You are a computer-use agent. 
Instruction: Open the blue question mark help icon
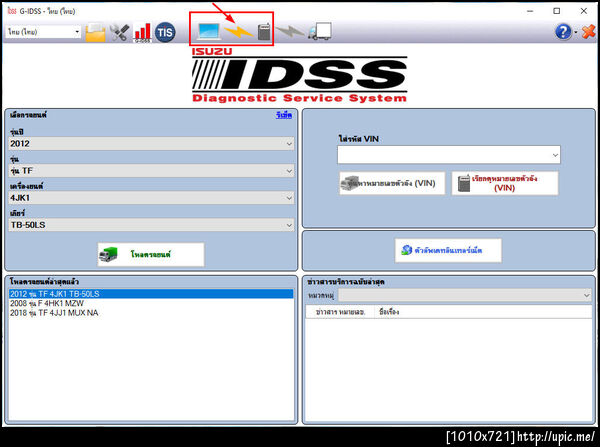(x=563, y=32)
